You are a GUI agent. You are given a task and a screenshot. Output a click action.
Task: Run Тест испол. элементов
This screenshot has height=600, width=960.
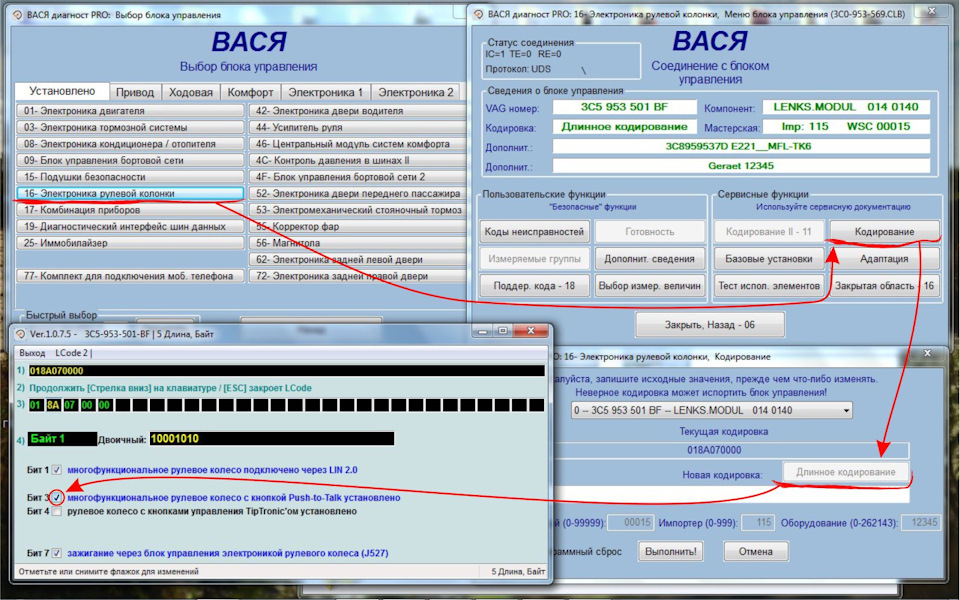(x=769, y=286)
